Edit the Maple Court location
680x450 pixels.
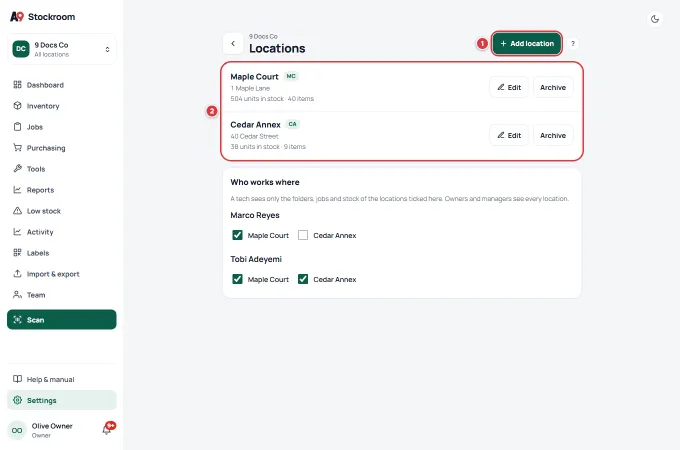point(509,87)
